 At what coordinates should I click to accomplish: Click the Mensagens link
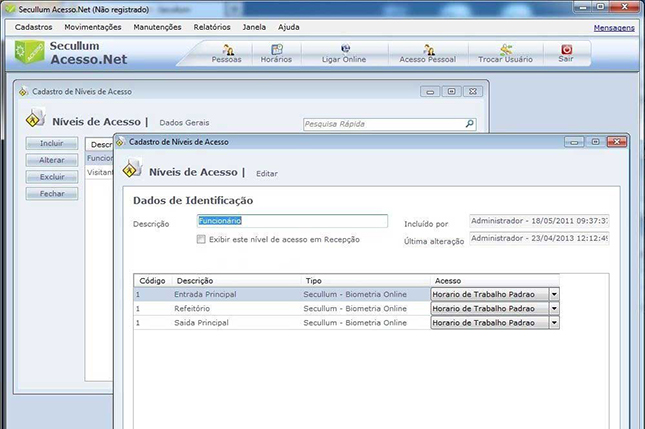[614, 28]
